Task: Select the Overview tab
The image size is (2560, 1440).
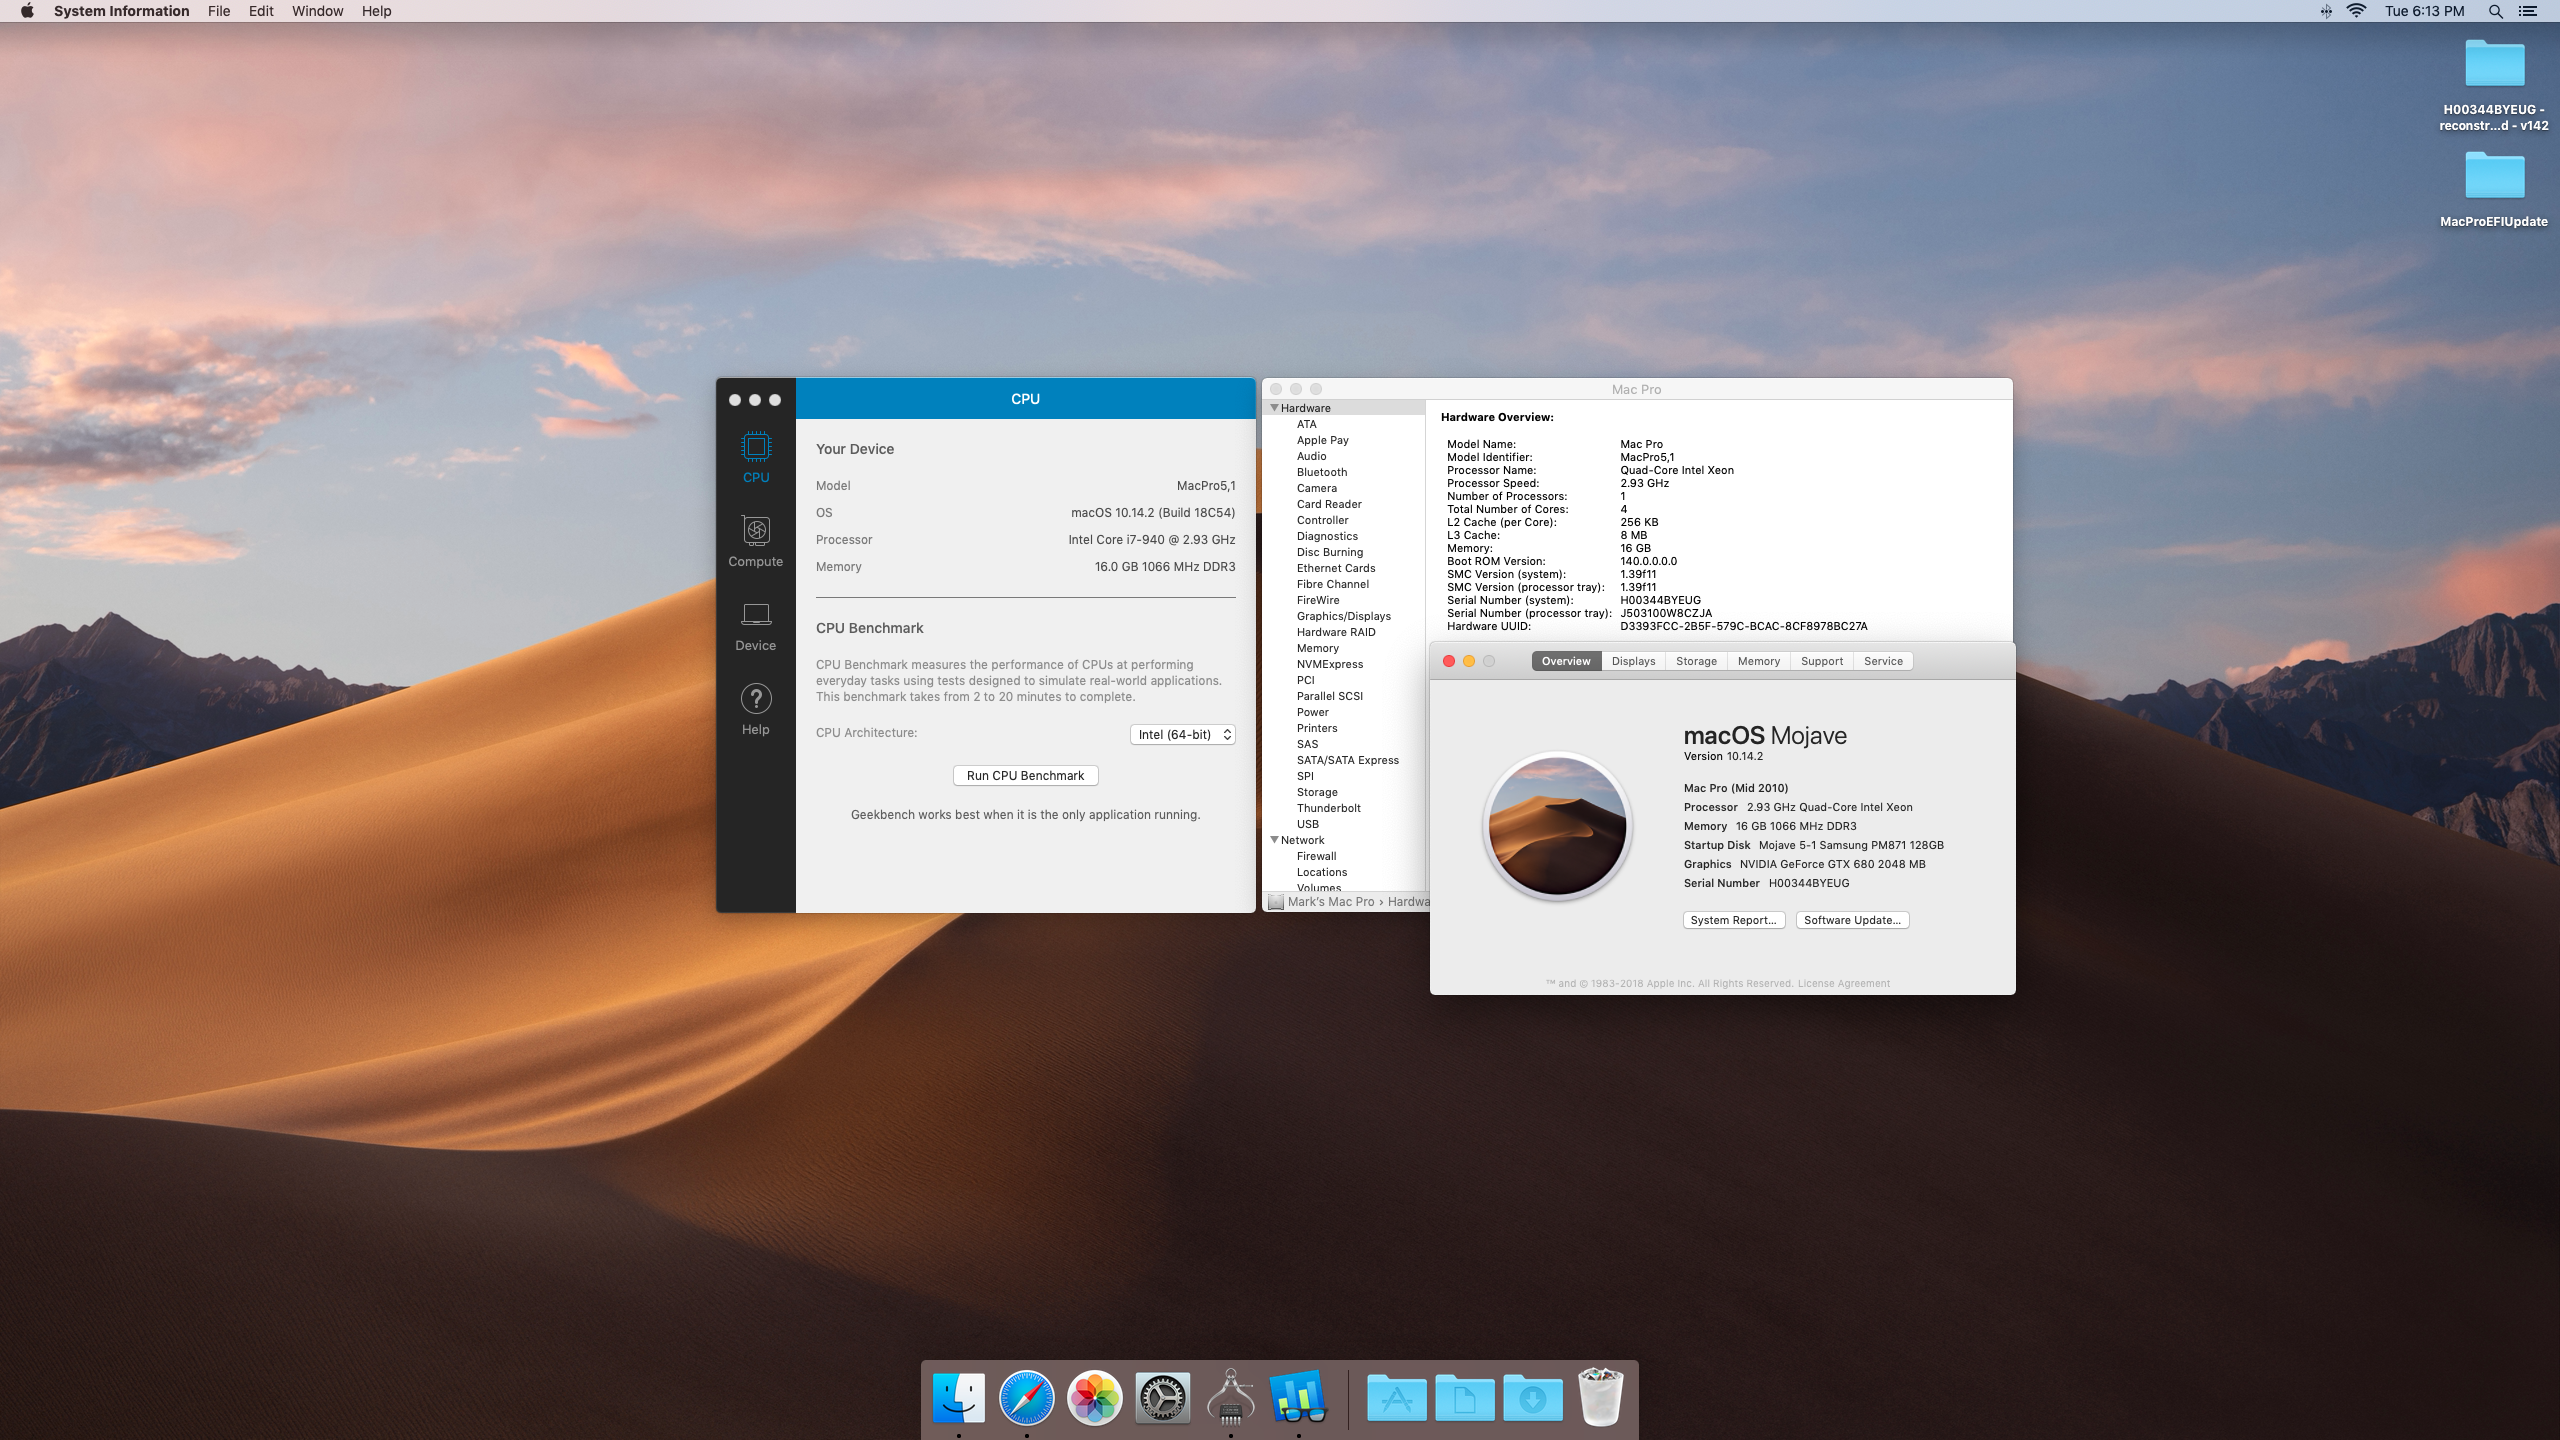Action: pyautogui.click(x=1566, y=661)
